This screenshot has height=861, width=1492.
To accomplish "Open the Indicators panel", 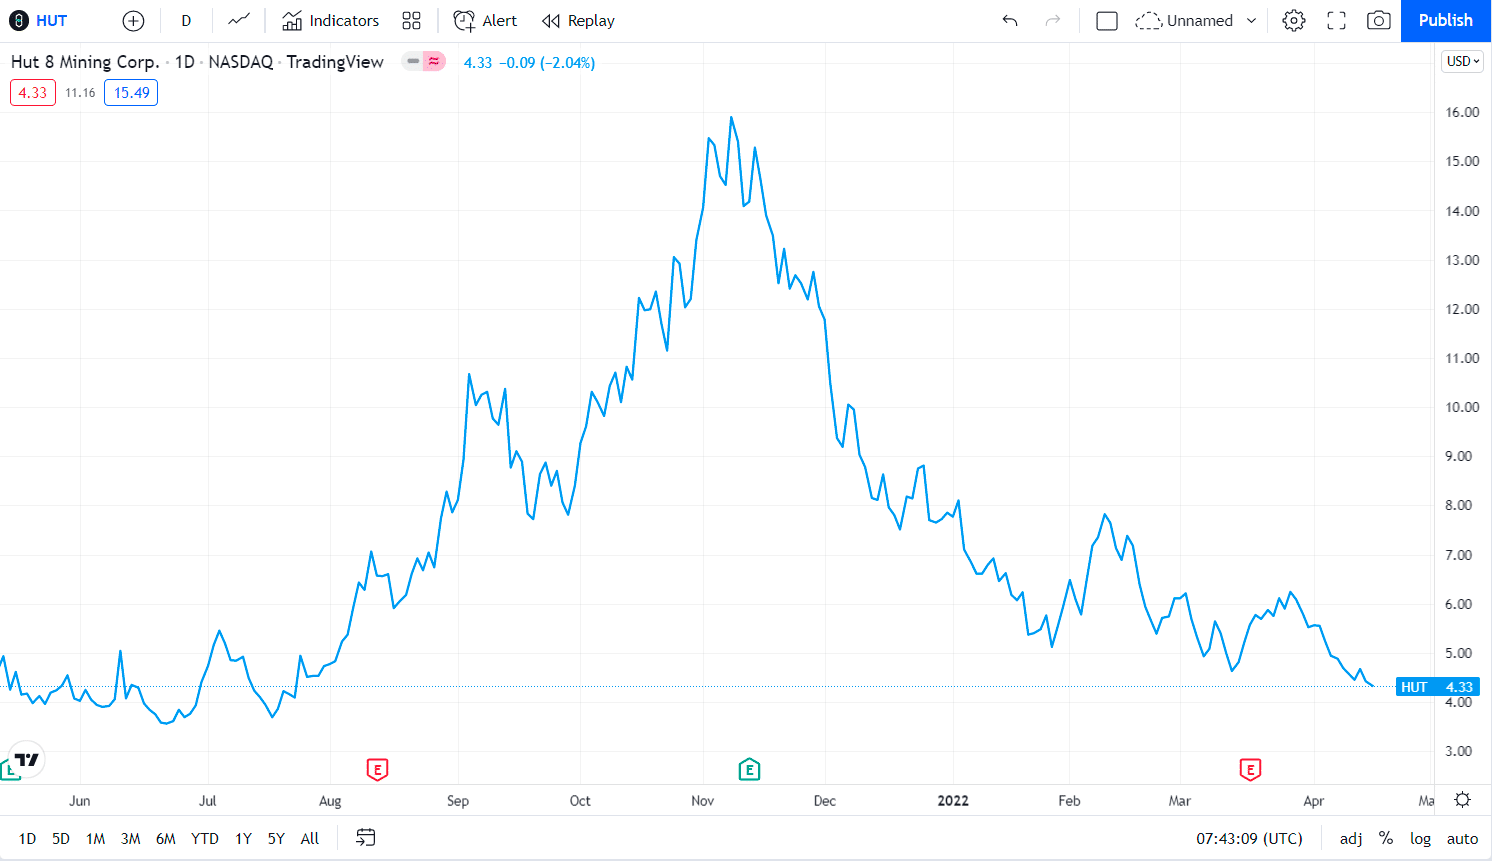I will (331, 20).
